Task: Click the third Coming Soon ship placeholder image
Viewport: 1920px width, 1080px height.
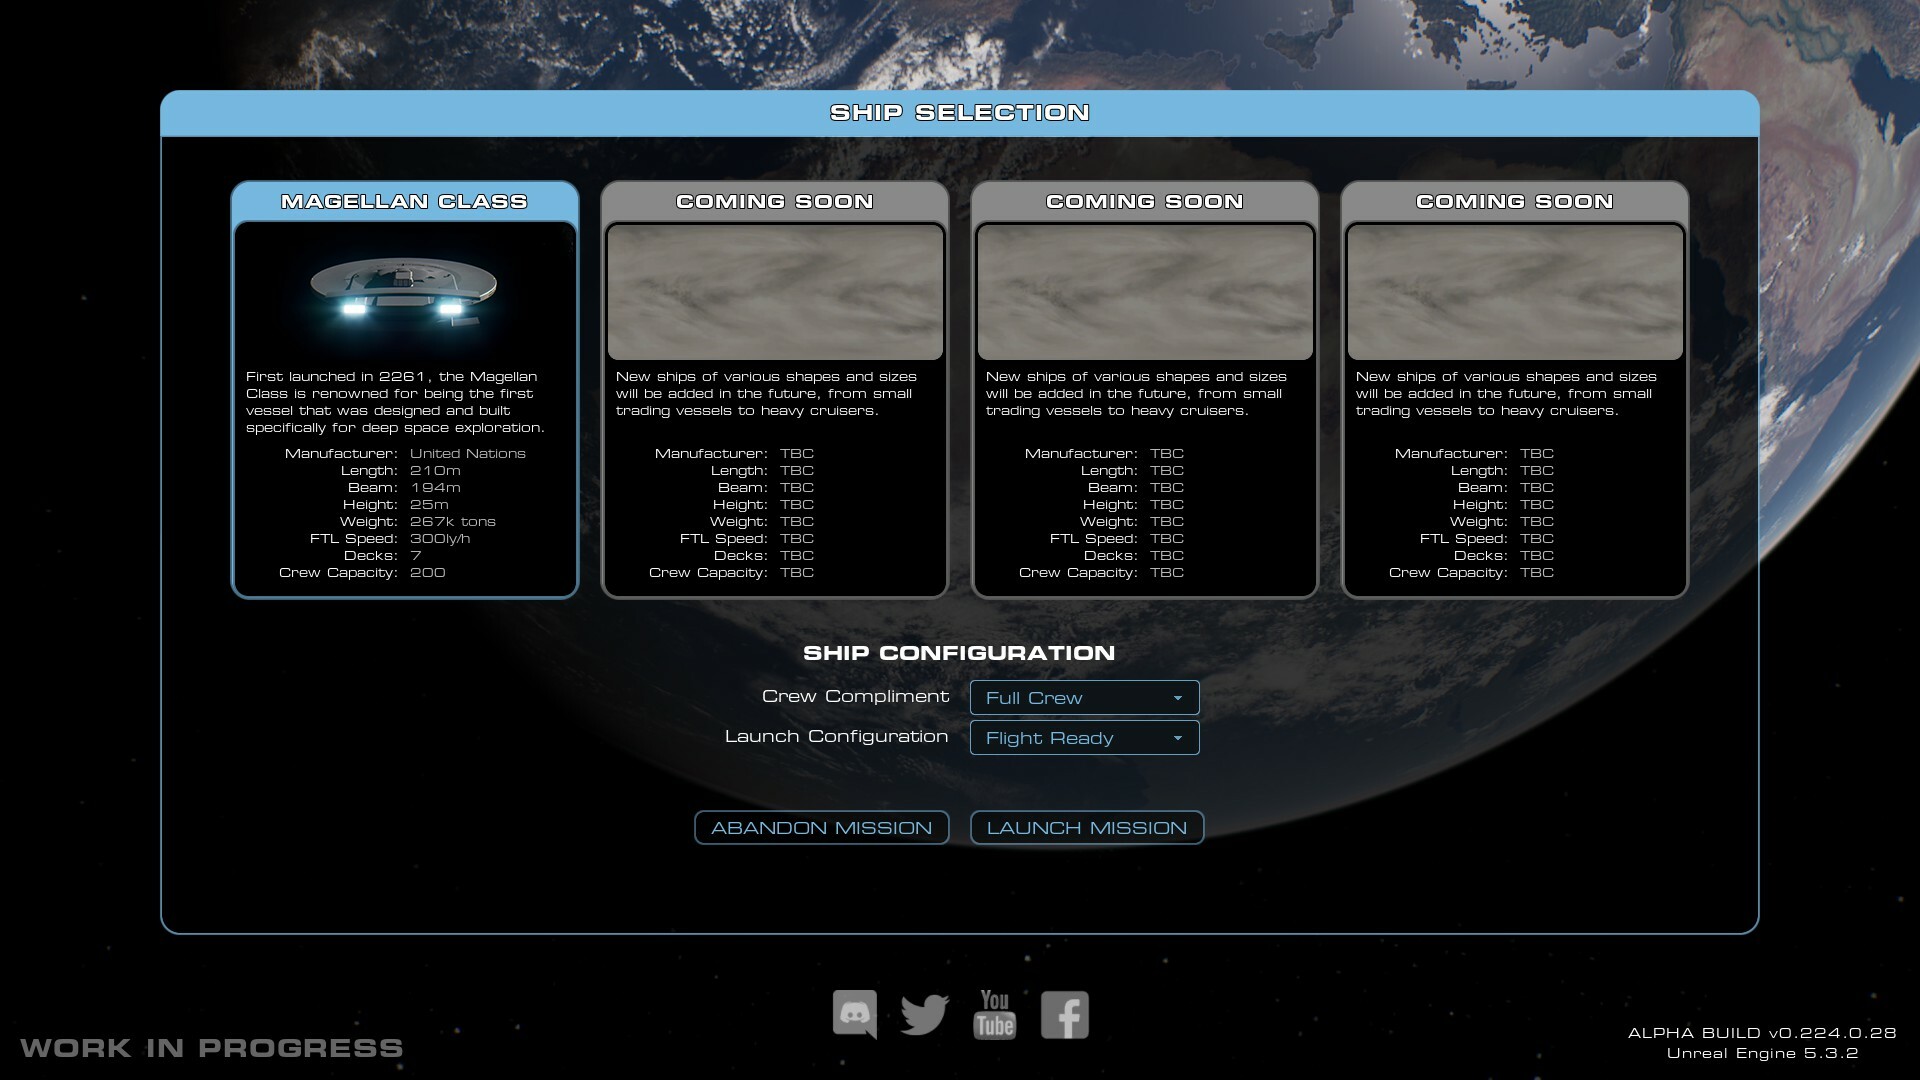Action: click(1145, 291)
